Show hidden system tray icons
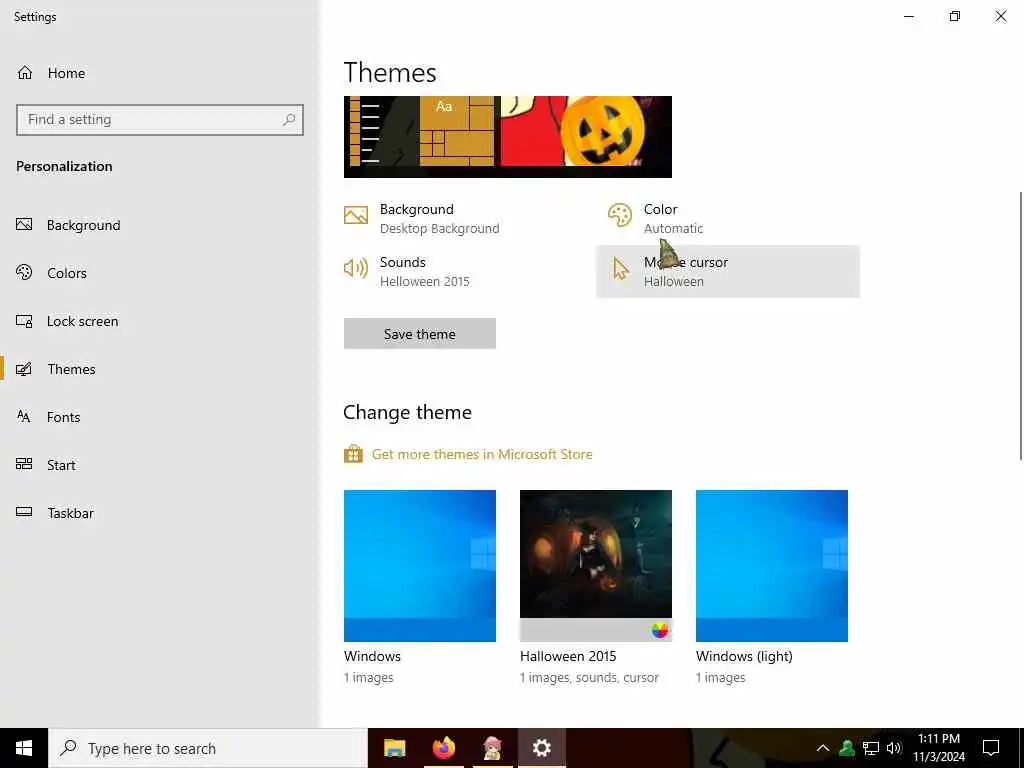The width and height of the screenshot is (1024, 768). [823, 748]
